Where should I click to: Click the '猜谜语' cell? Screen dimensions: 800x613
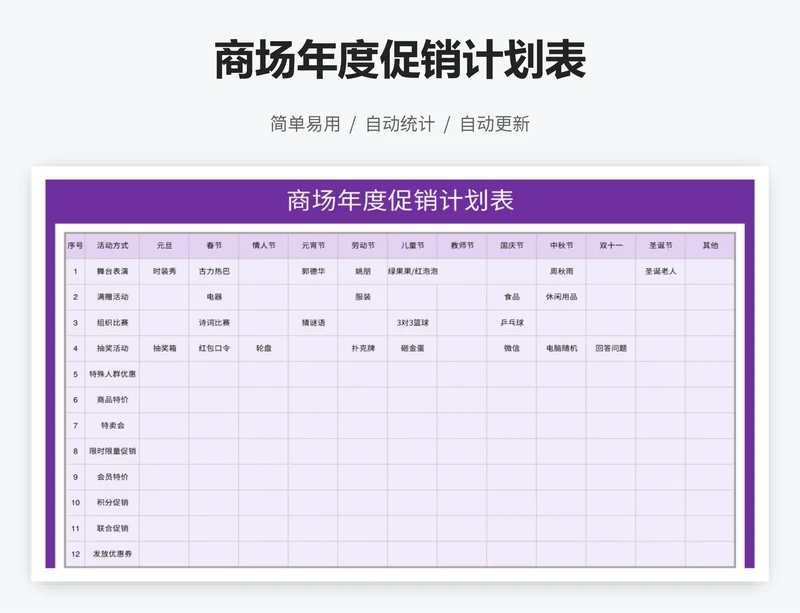pos(313,323)
